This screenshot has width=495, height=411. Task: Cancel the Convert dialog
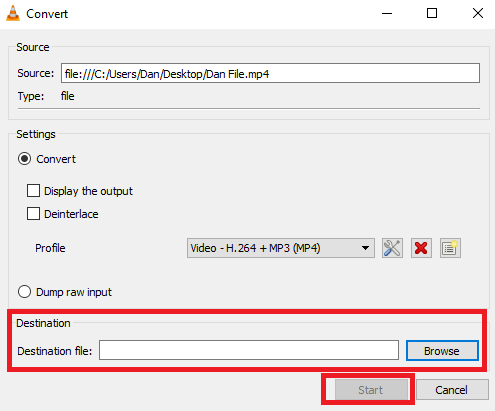[452, 390]
